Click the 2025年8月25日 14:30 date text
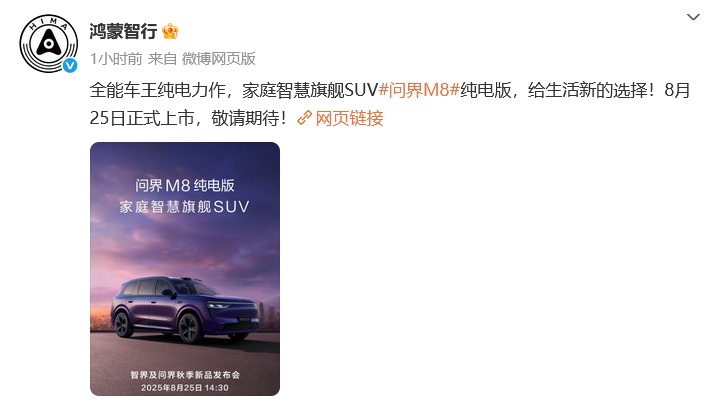The height and width of the screenshot is (403, 710). coord(185,388)
